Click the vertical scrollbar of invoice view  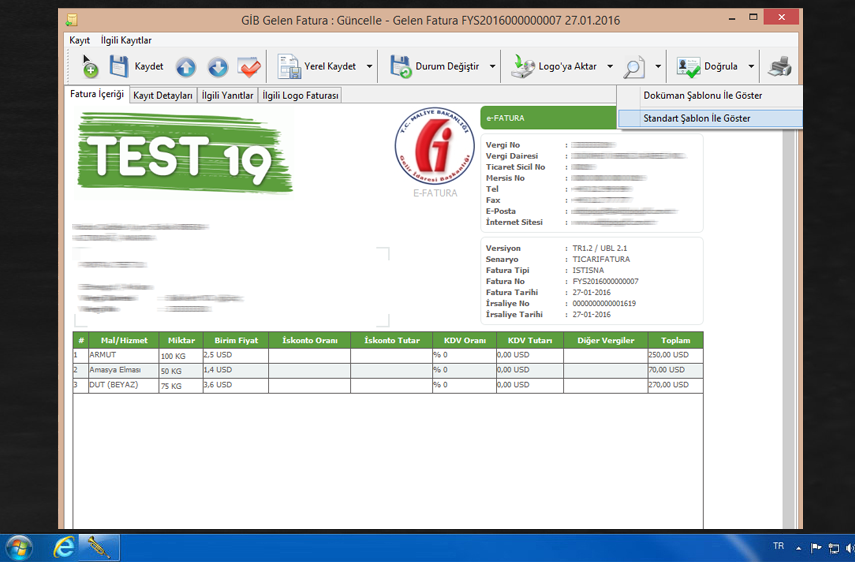point(789,327)
